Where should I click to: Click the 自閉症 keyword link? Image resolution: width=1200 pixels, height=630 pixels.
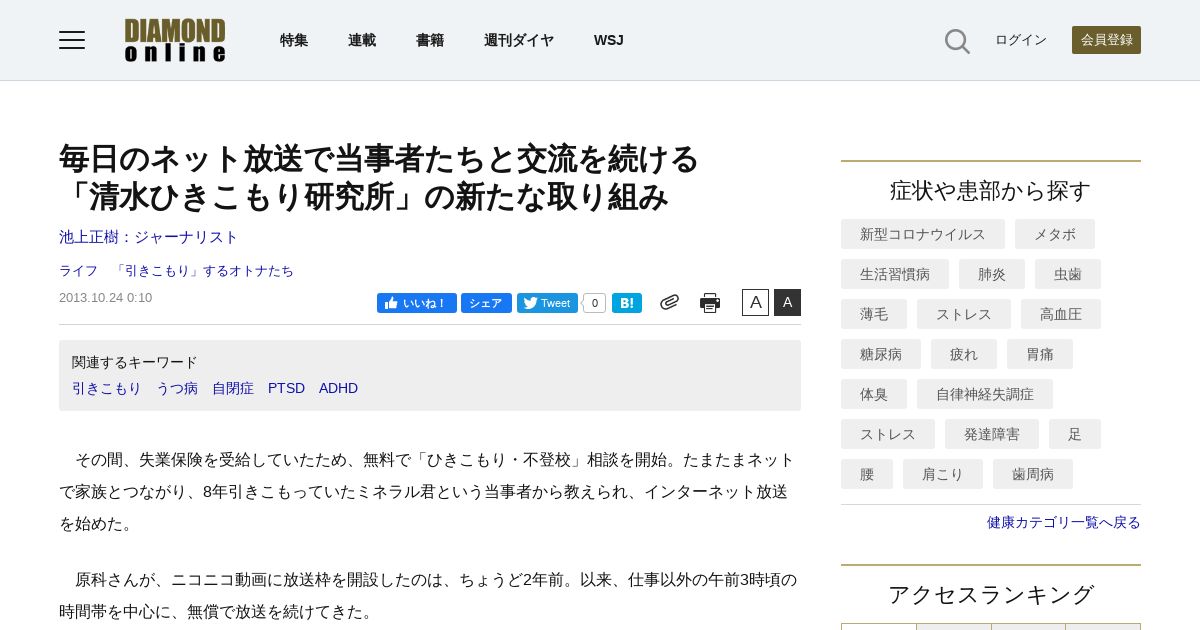point(233,388)
